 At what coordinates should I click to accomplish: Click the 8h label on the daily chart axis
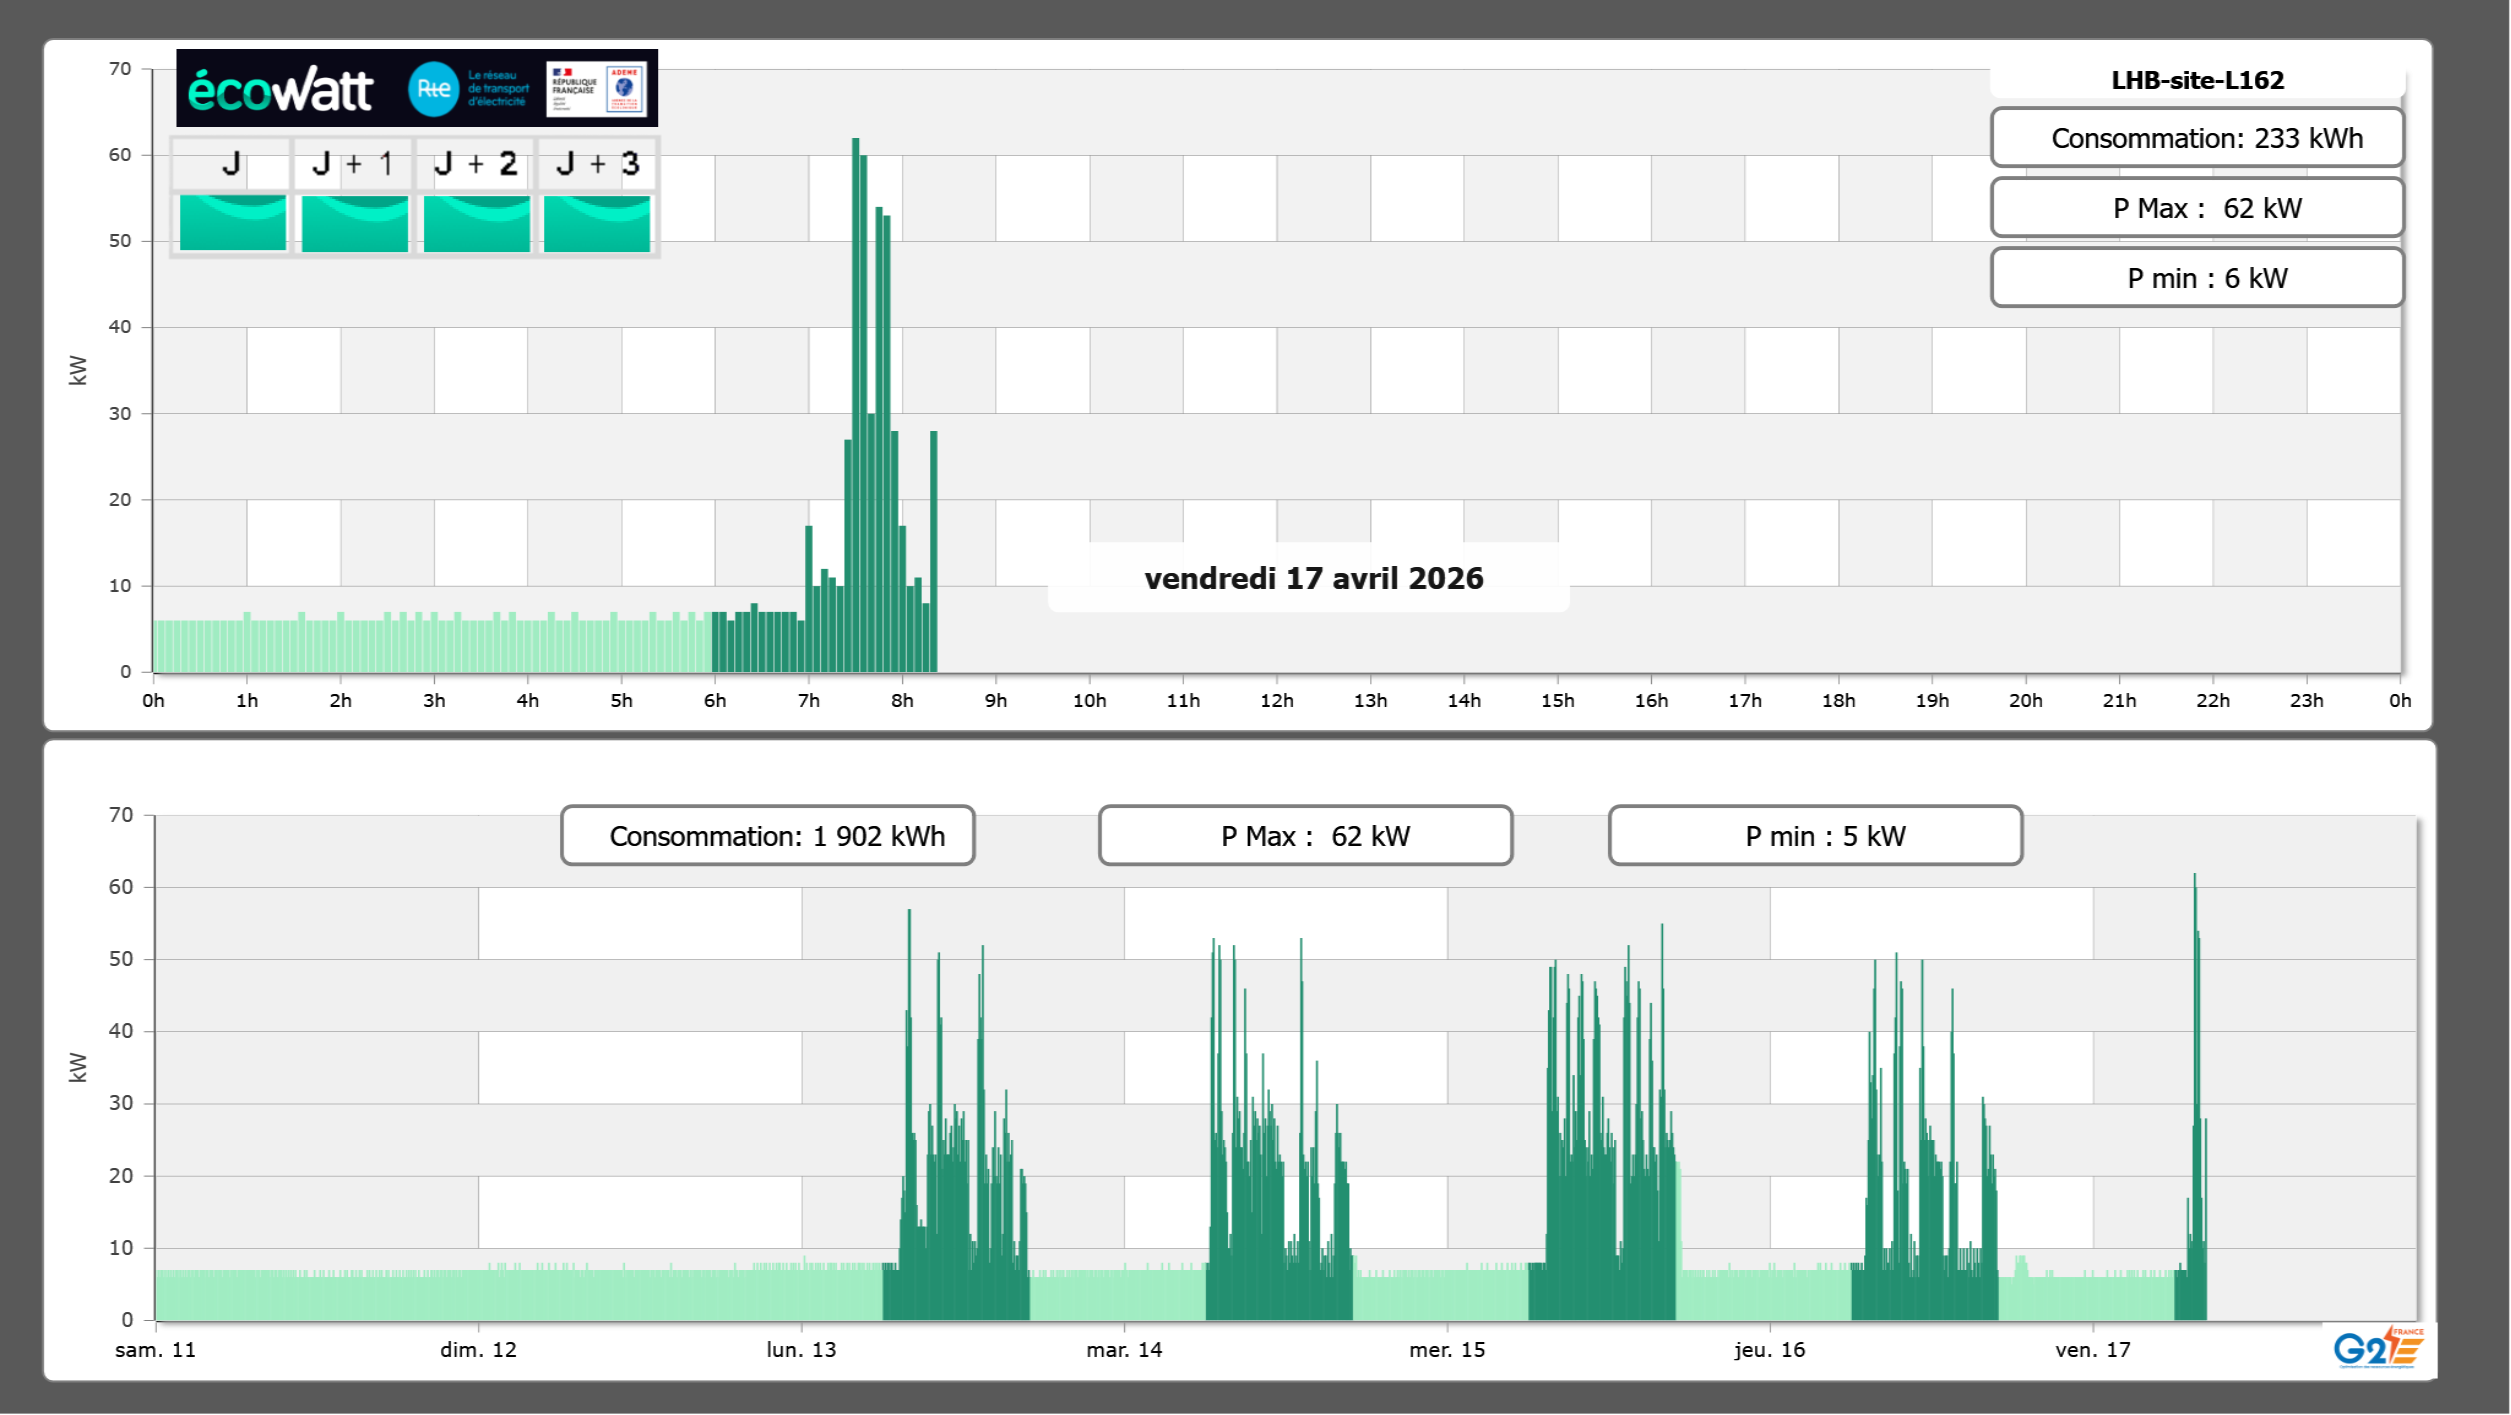902,701
